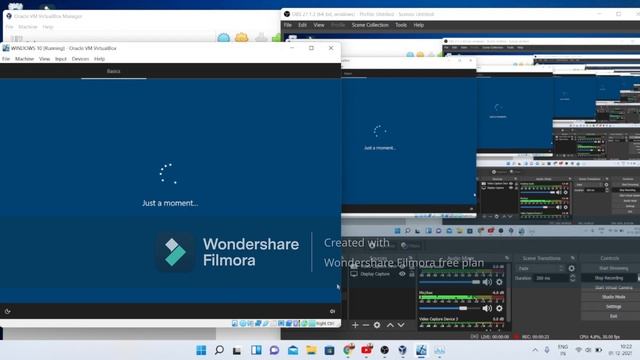Image resolution: width=640 pixels, height=360 pixels.
Task: Open first audio channel settings gear
Action: tap(499, 282)
